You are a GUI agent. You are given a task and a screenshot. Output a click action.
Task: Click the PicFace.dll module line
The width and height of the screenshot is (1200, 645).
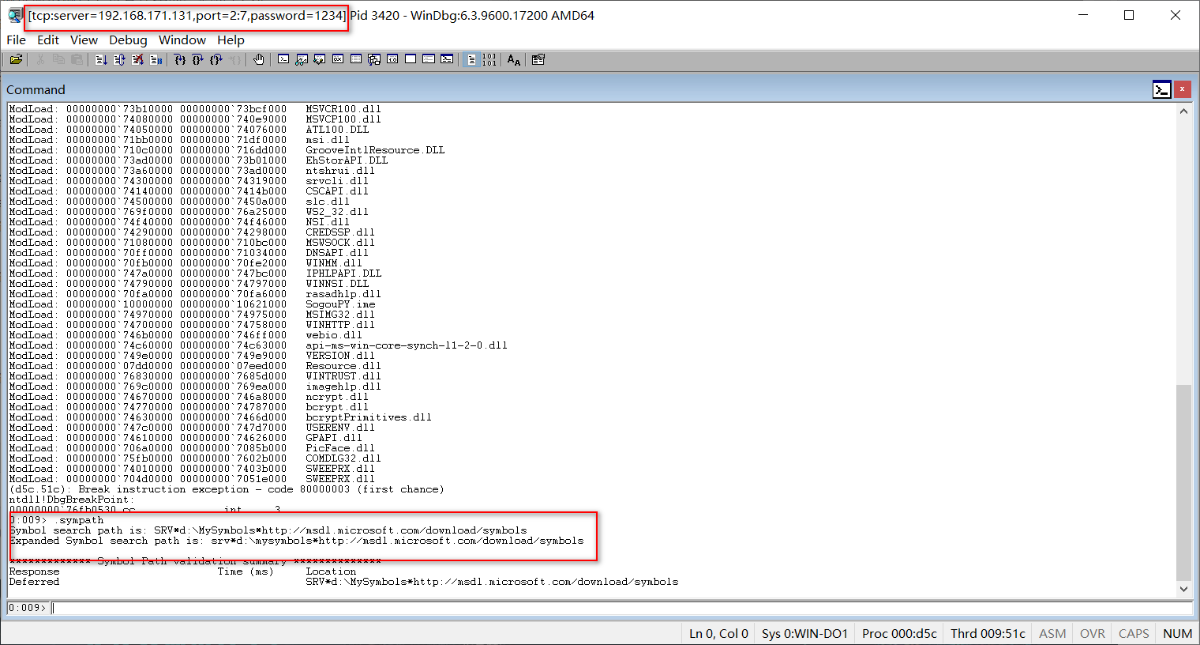pos(192,448)
